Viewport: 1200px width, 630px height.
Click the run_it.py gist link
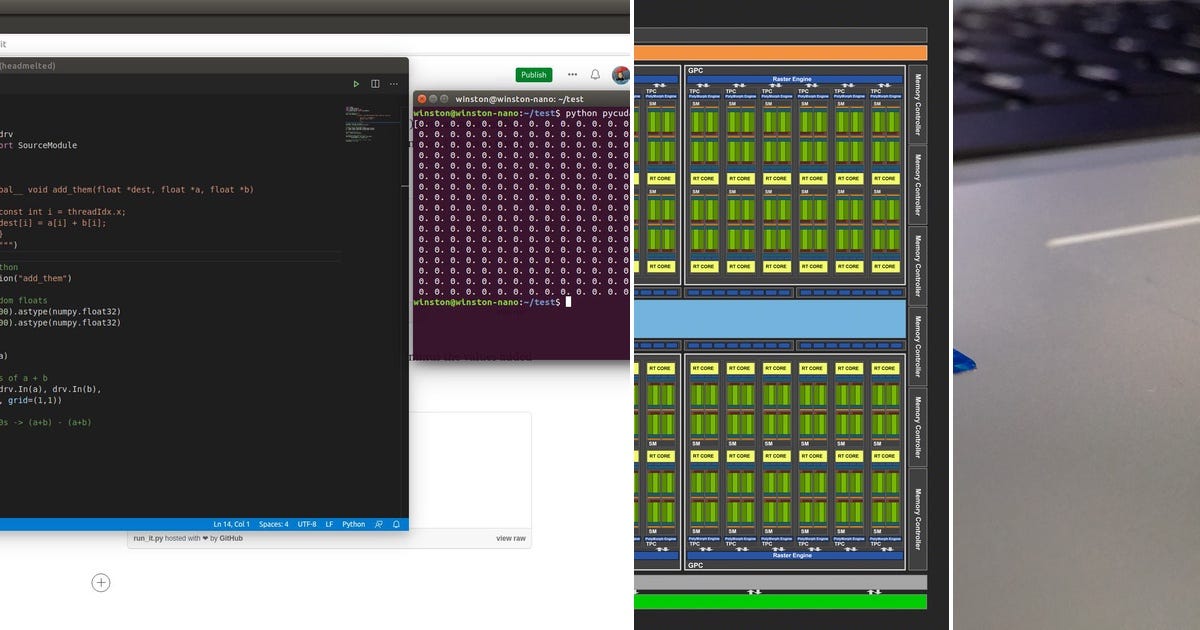(x=148, y=538)
